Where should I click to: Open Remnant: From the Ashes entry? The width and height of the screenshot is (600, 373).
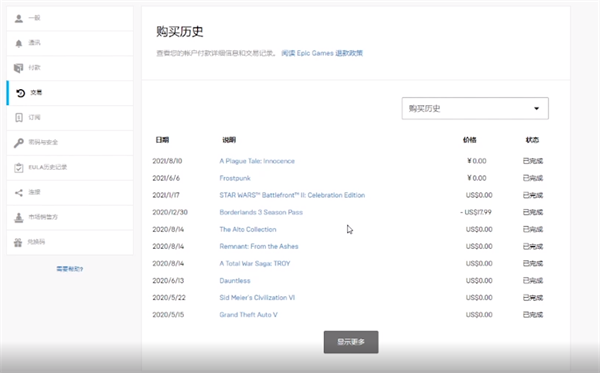[x=259, y=246]
